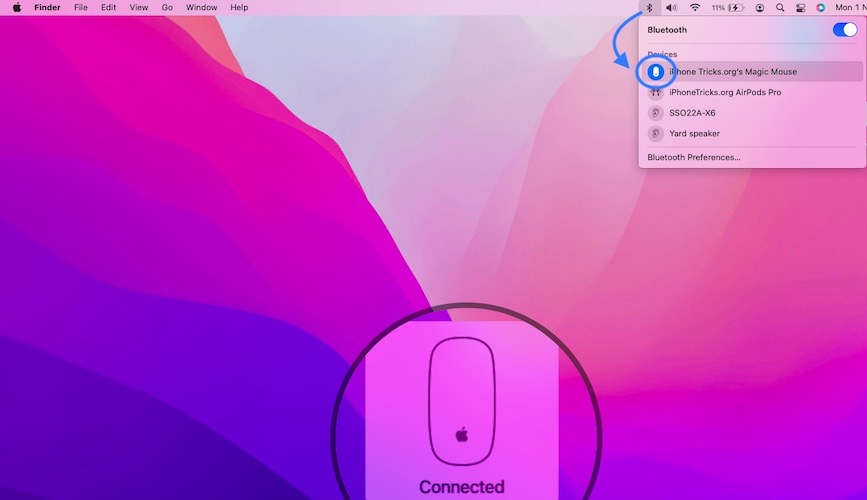This screenshot has height=500, width=867.
Task: Open the Wi-Fi status menu
Action: (695, 8)
